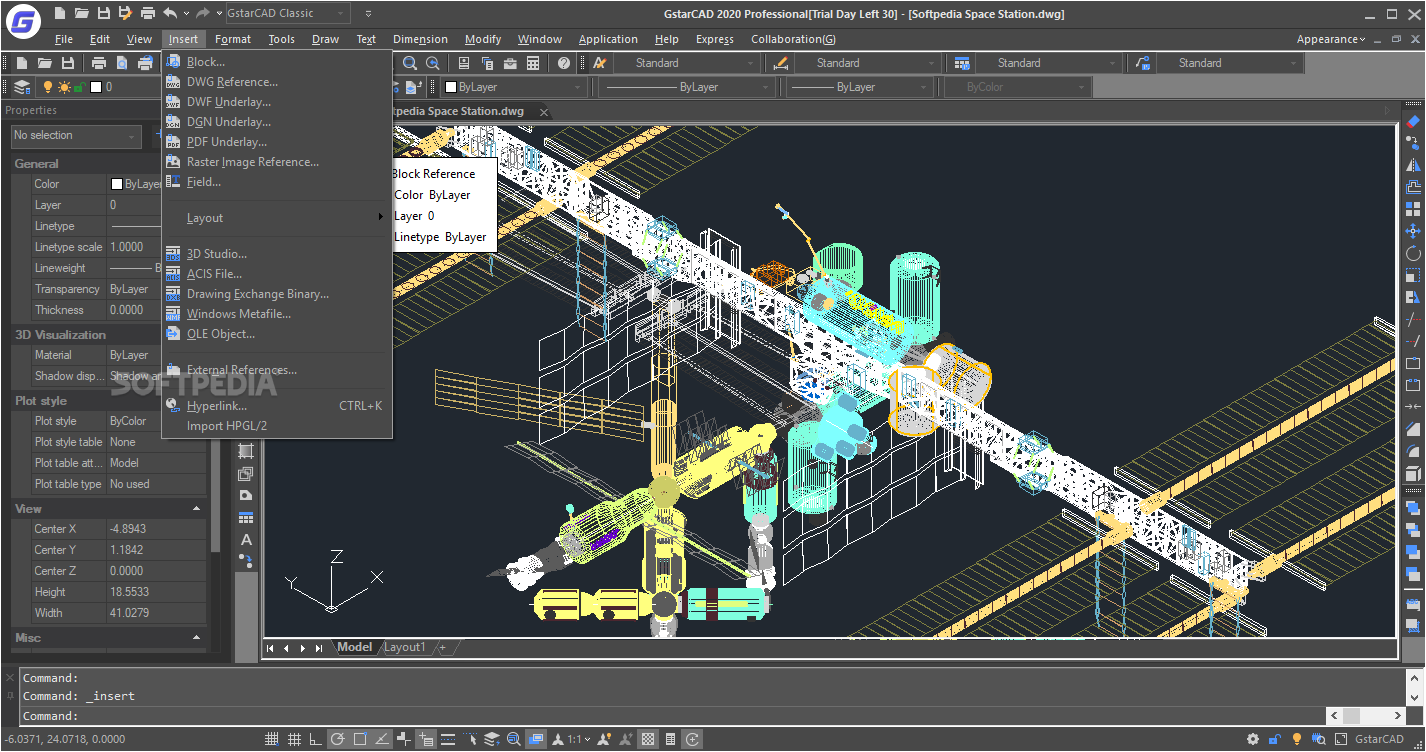Image resolution: width=1426 pixels, height=752 pixels.
Task: Open the linetype ByLayer dropdown
Action: (x=688, y=87)
